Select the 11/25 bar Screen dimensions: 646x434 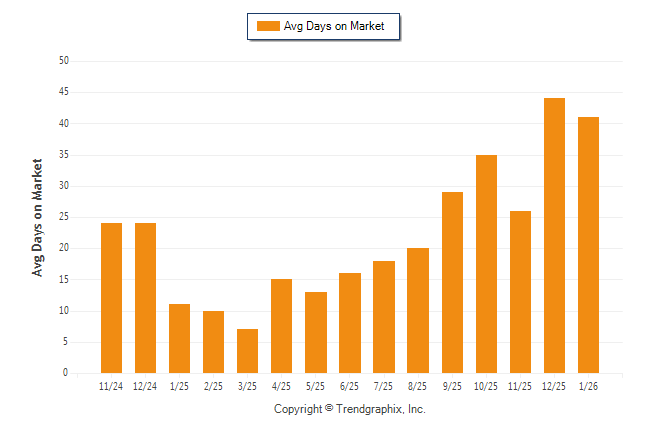(520, 292)
